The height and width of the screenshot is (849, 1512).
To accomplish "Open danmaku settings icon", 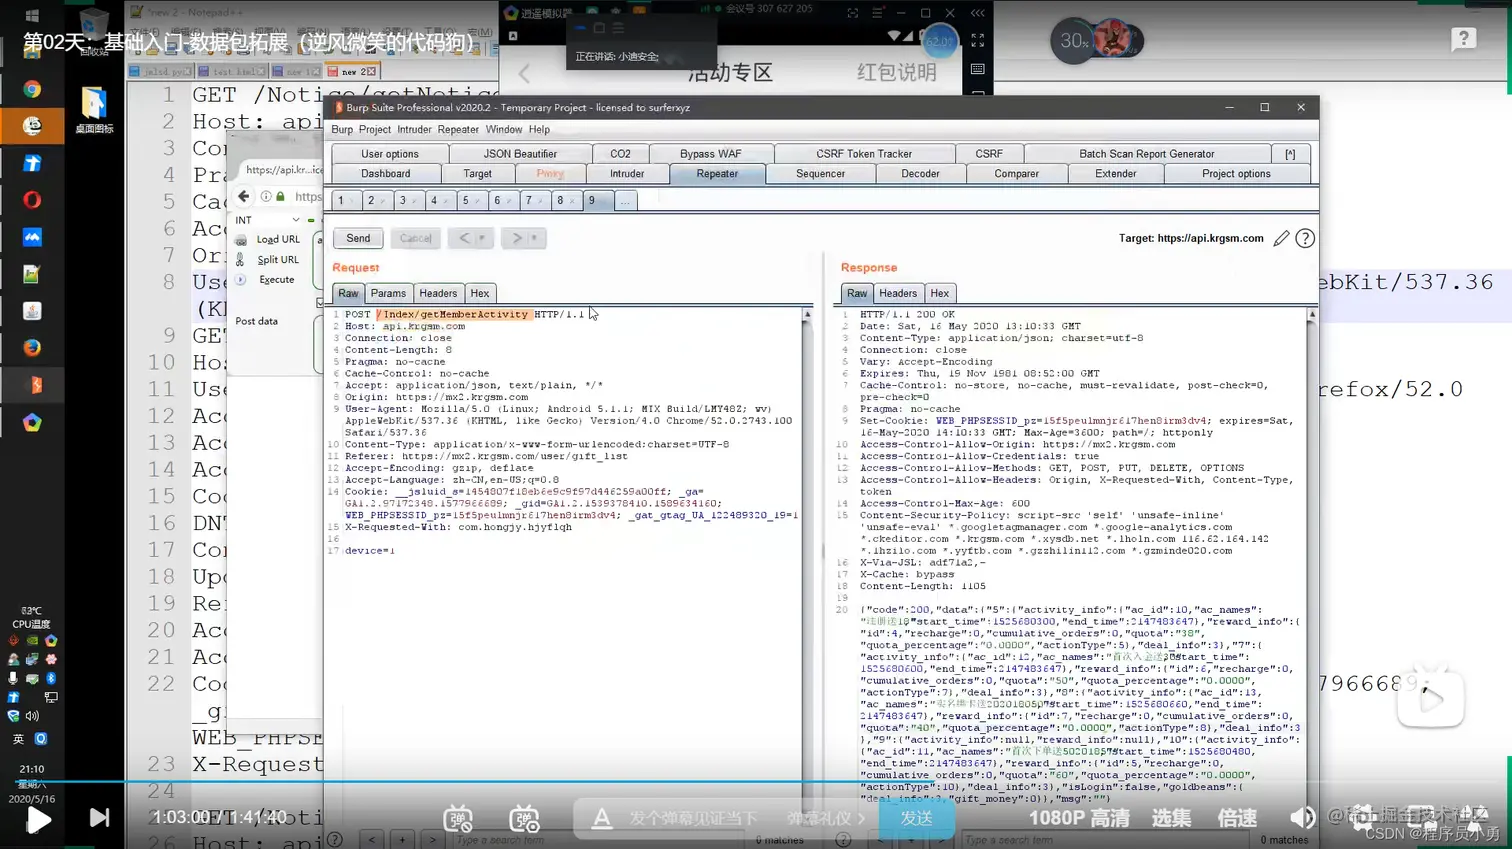I will 524,819.
